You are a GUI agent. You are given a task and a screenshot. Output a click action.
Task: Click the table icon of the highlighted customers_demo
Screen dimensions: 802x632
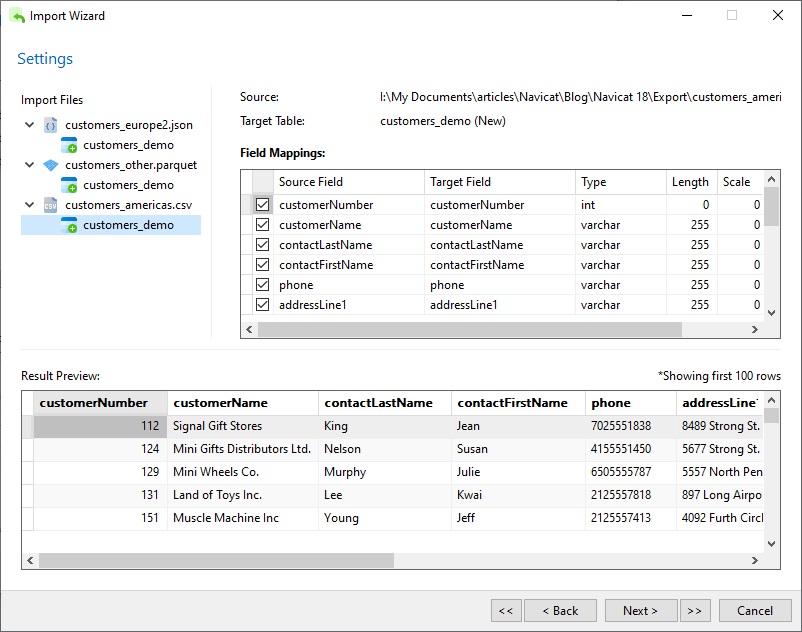click(69, 225)
